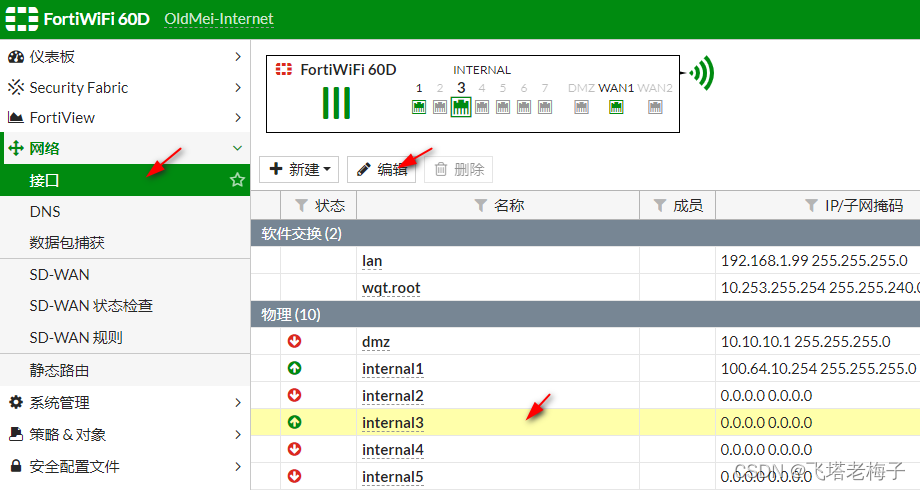The height and width of the screenshot is (490, 920).
Task: Click port 2 icon in faceplate
Action: [440, 107]
